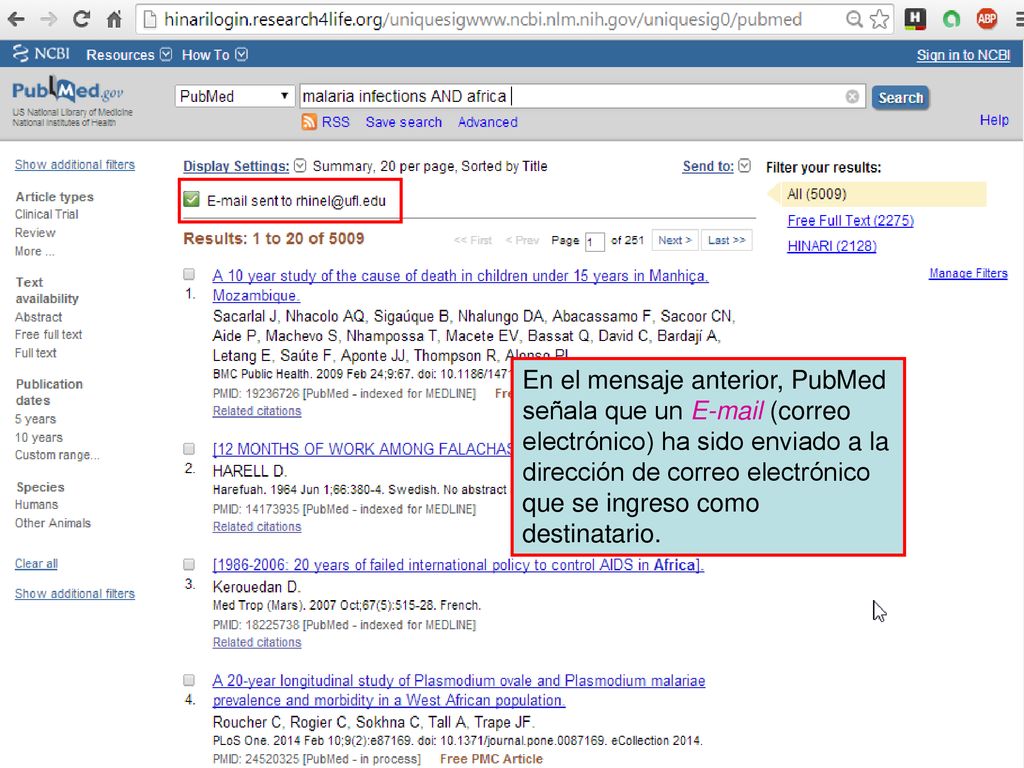Image resolution: width=1024 pixels, height=768 pixels.
Task: Open the 1986-2006 AIDS policy article
Action: pyautogui.click(x=458, y=565)
